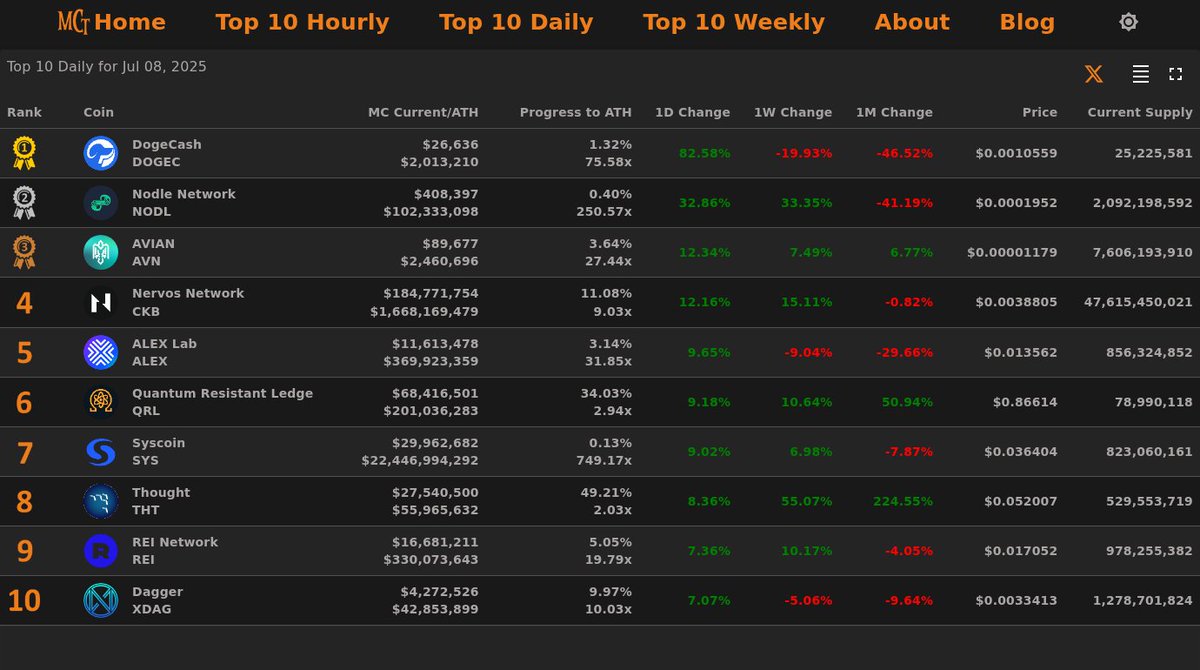Screen dimensions: 1200x670
Task: Sort by 1M Change column header
Action: click(x=894, y=113)
